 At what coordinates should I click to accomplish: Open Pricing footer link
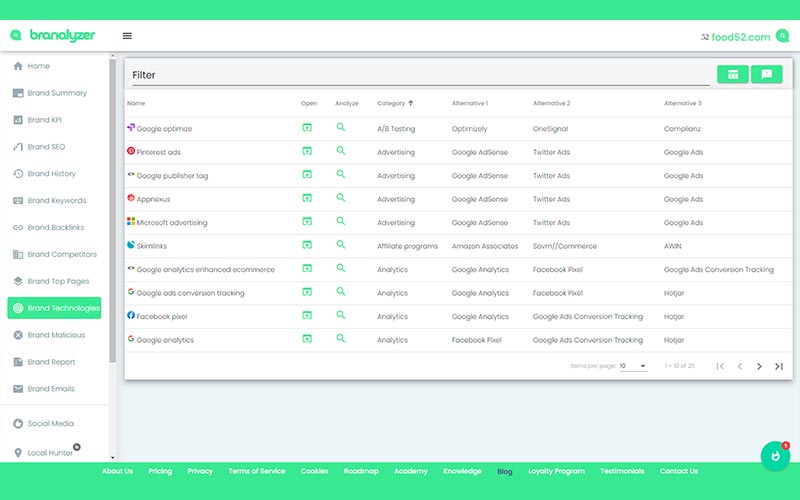point(160,471)
